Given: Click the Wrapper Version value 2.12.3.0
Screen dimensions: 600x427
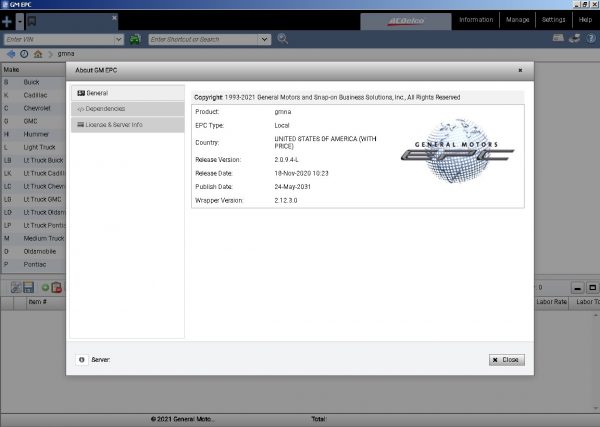Looking at the screenshot, I should [285, 200].
